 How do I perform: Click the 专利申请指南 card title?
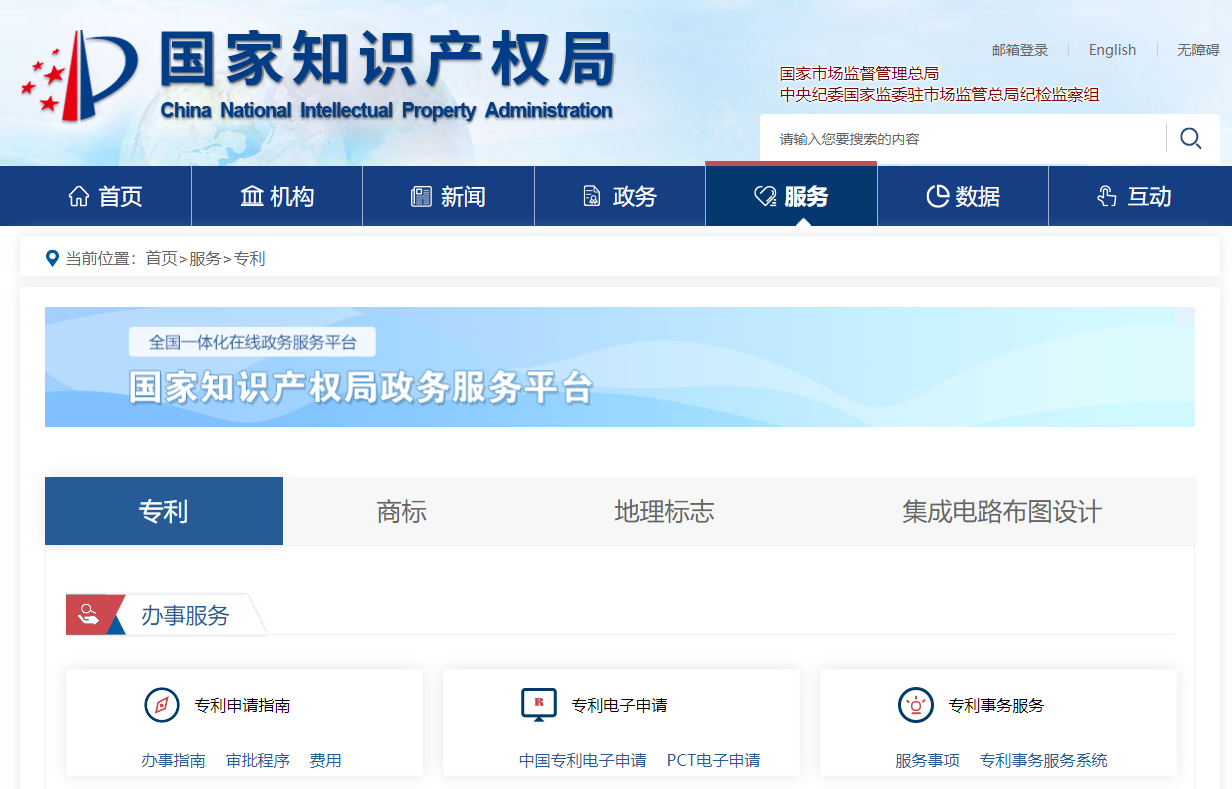click(x=242, y=705)
